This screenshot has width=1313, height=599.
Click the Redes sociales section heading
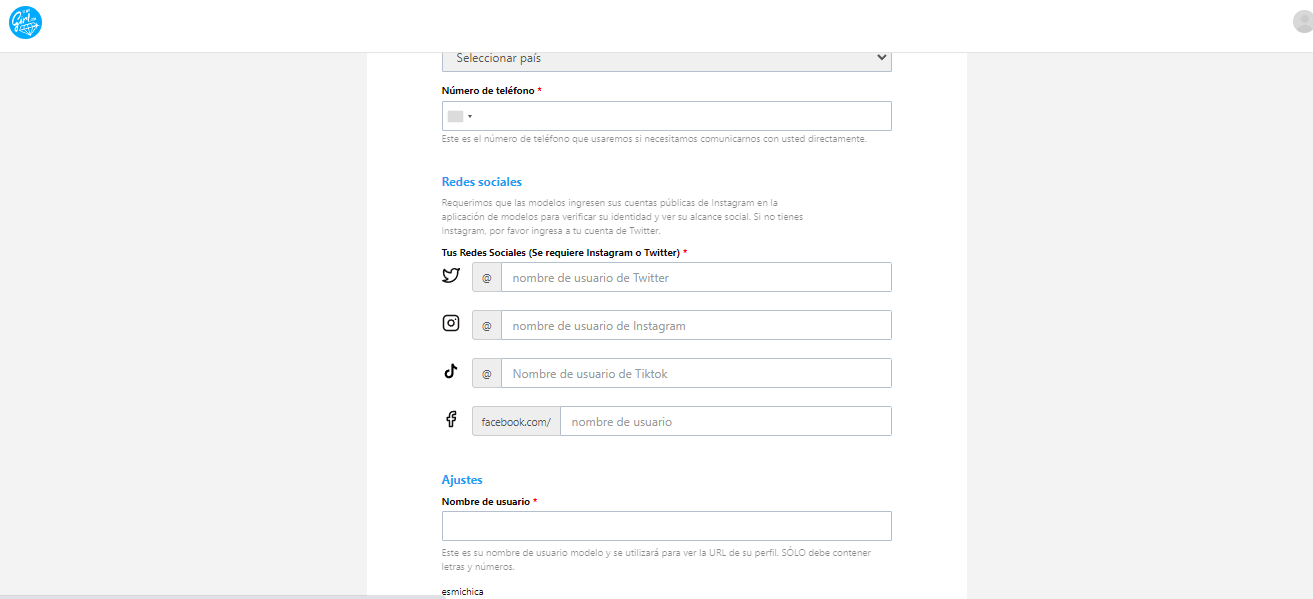[x=482, y=182]
